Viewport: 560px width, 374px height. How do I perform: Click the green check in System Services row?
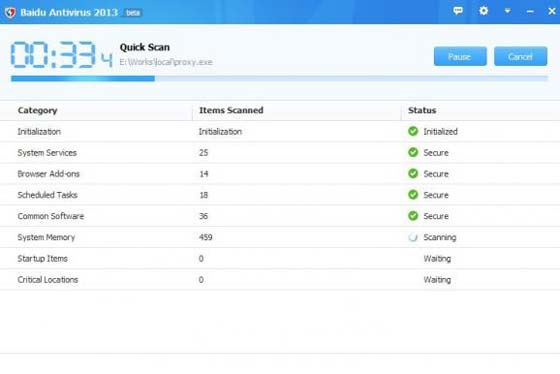click(x=413, y=152)
